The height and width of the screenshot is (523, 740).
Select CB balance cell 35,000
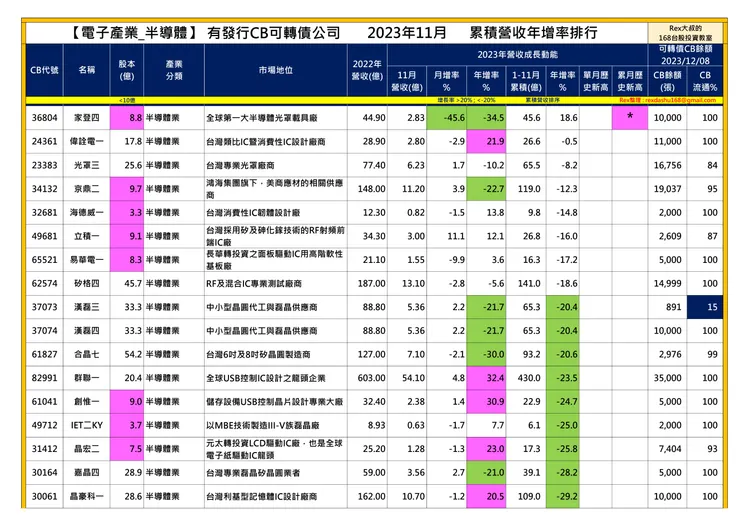pos(667,378)
